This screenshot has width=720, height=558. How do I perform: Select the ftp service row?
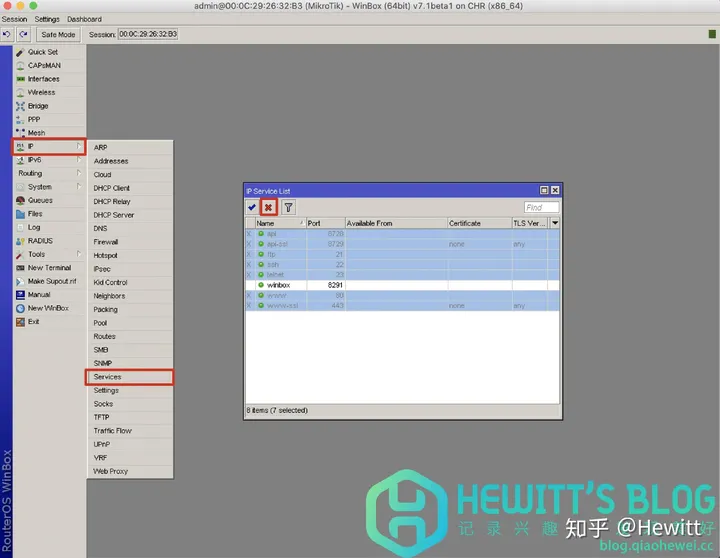pos(402,254)
